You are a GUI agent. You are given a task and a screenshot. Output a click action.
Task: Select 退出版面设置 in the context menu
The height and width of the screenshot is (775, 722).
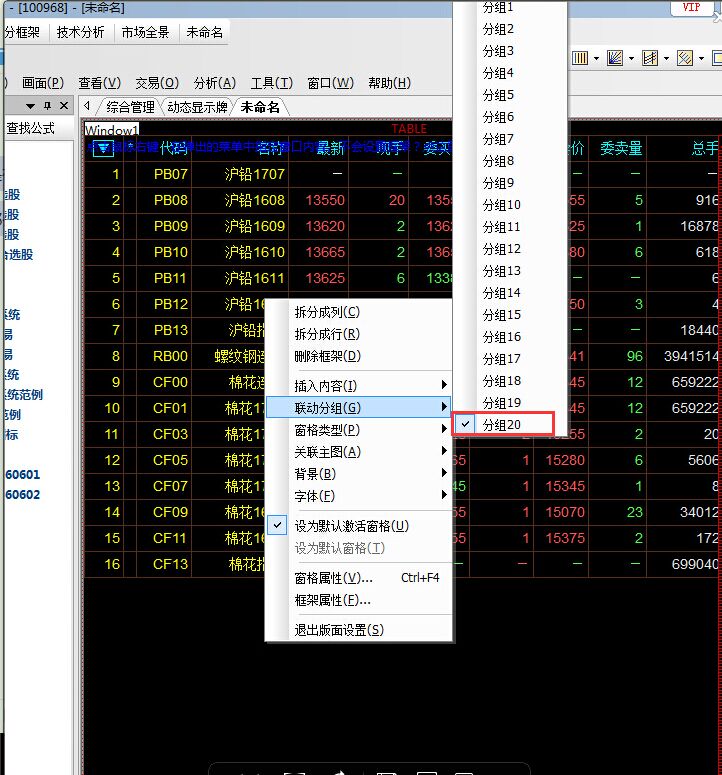339,630
